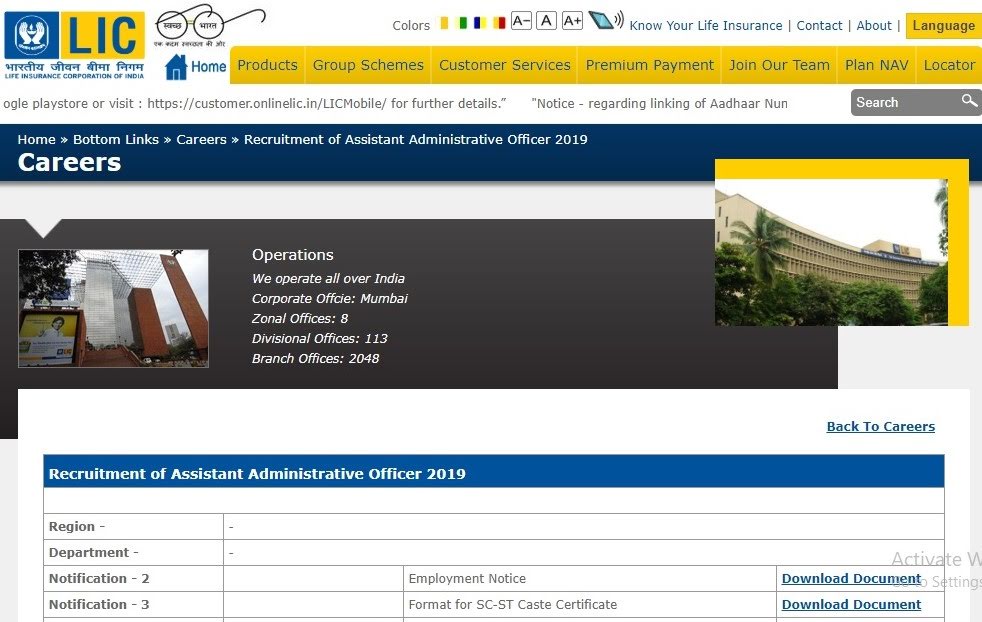The height and width of the screenshot is (622, 982).
Task: Click the LIC curved building photo
Action: [831, 252]
